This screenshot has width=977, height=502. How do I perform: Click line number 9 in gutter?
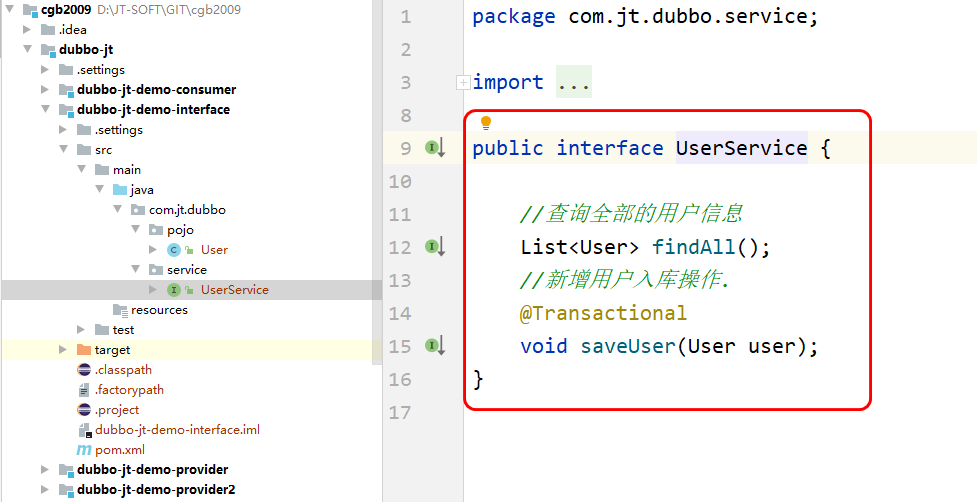tap(406, 148)
